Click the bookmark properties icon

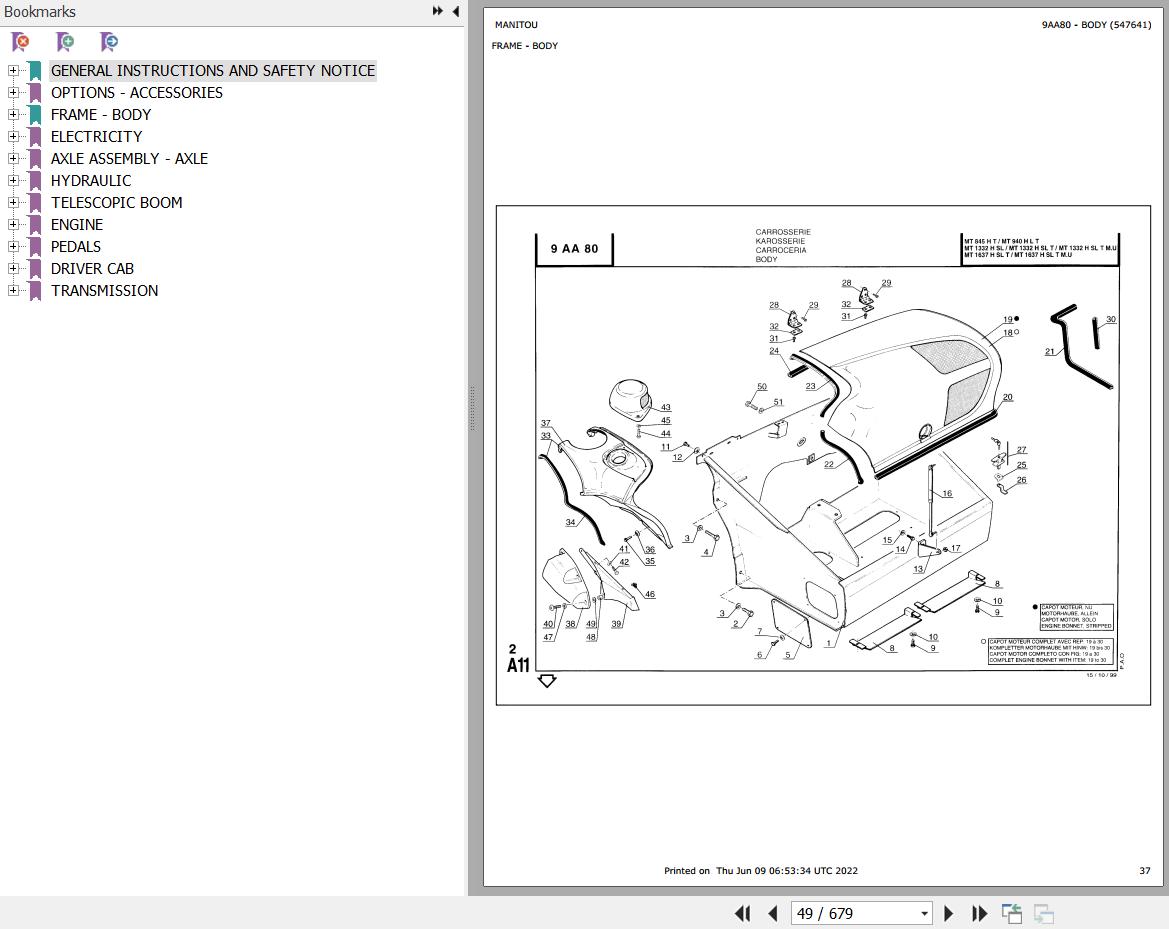[x=109, y=42]
